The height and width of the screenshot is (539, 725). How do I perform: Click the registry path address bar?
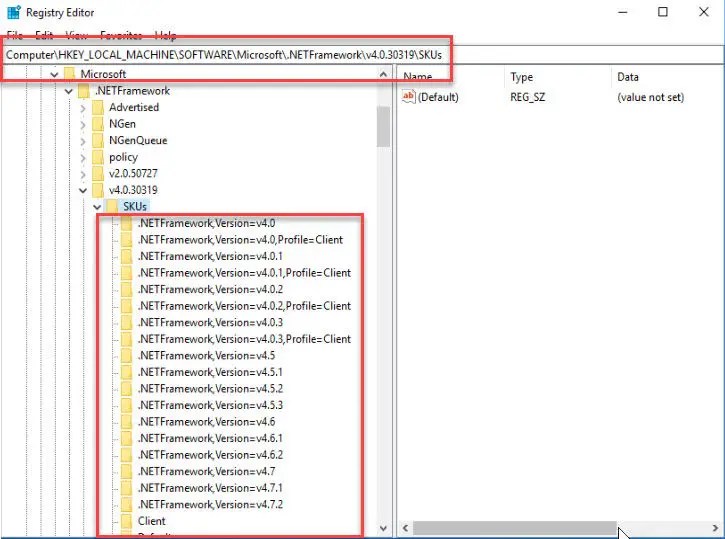coord(362,55)
